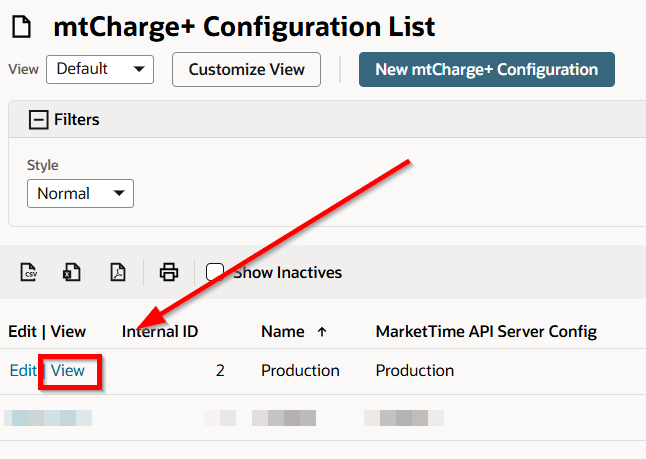Click New mtCharge+ Configuration button
The image size is (646, 459).
pos(487,69)
